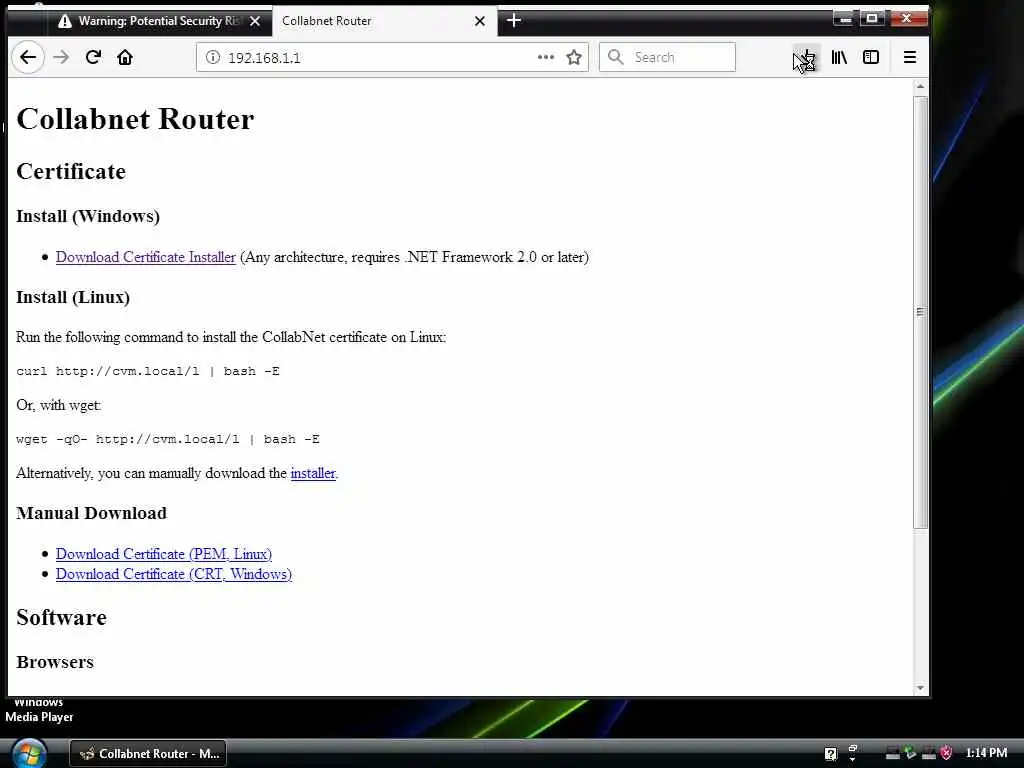Click into the Search box
Image resolution: width=1024 pixels, height=768 pixels.
667,57
